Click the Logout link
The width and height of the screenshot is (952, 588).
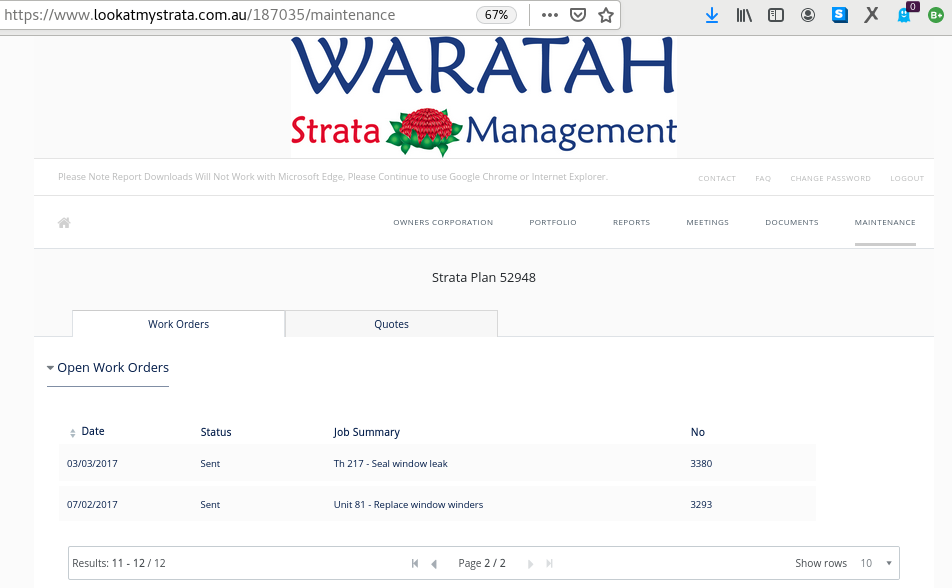(x=907, y=178)
